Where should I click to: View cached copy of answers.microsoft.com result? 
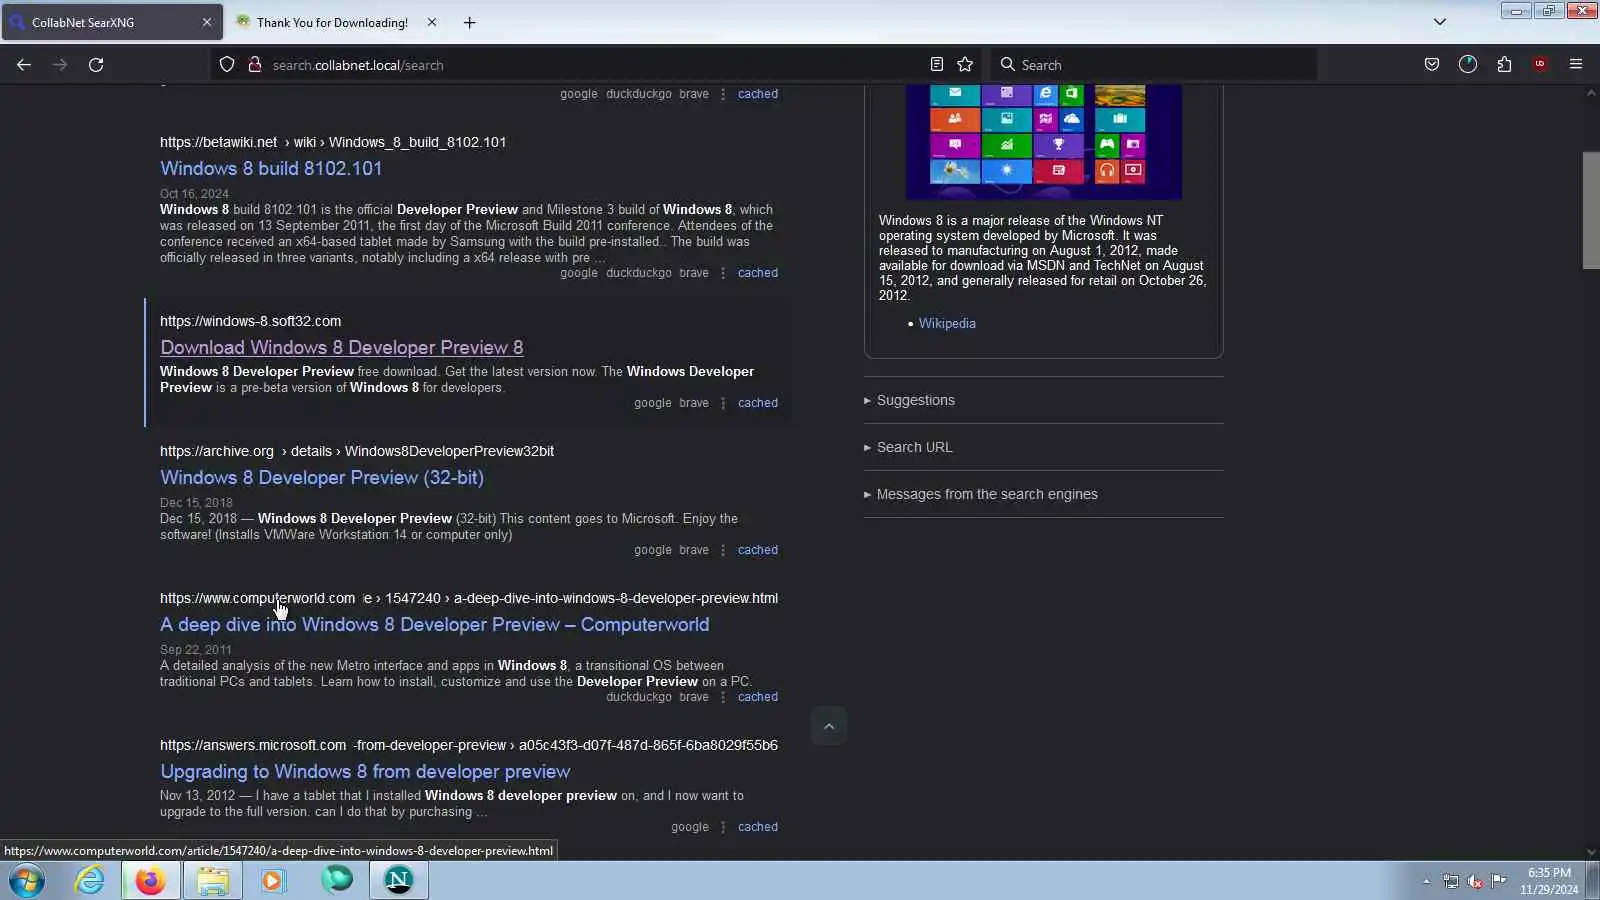(758, 827)
